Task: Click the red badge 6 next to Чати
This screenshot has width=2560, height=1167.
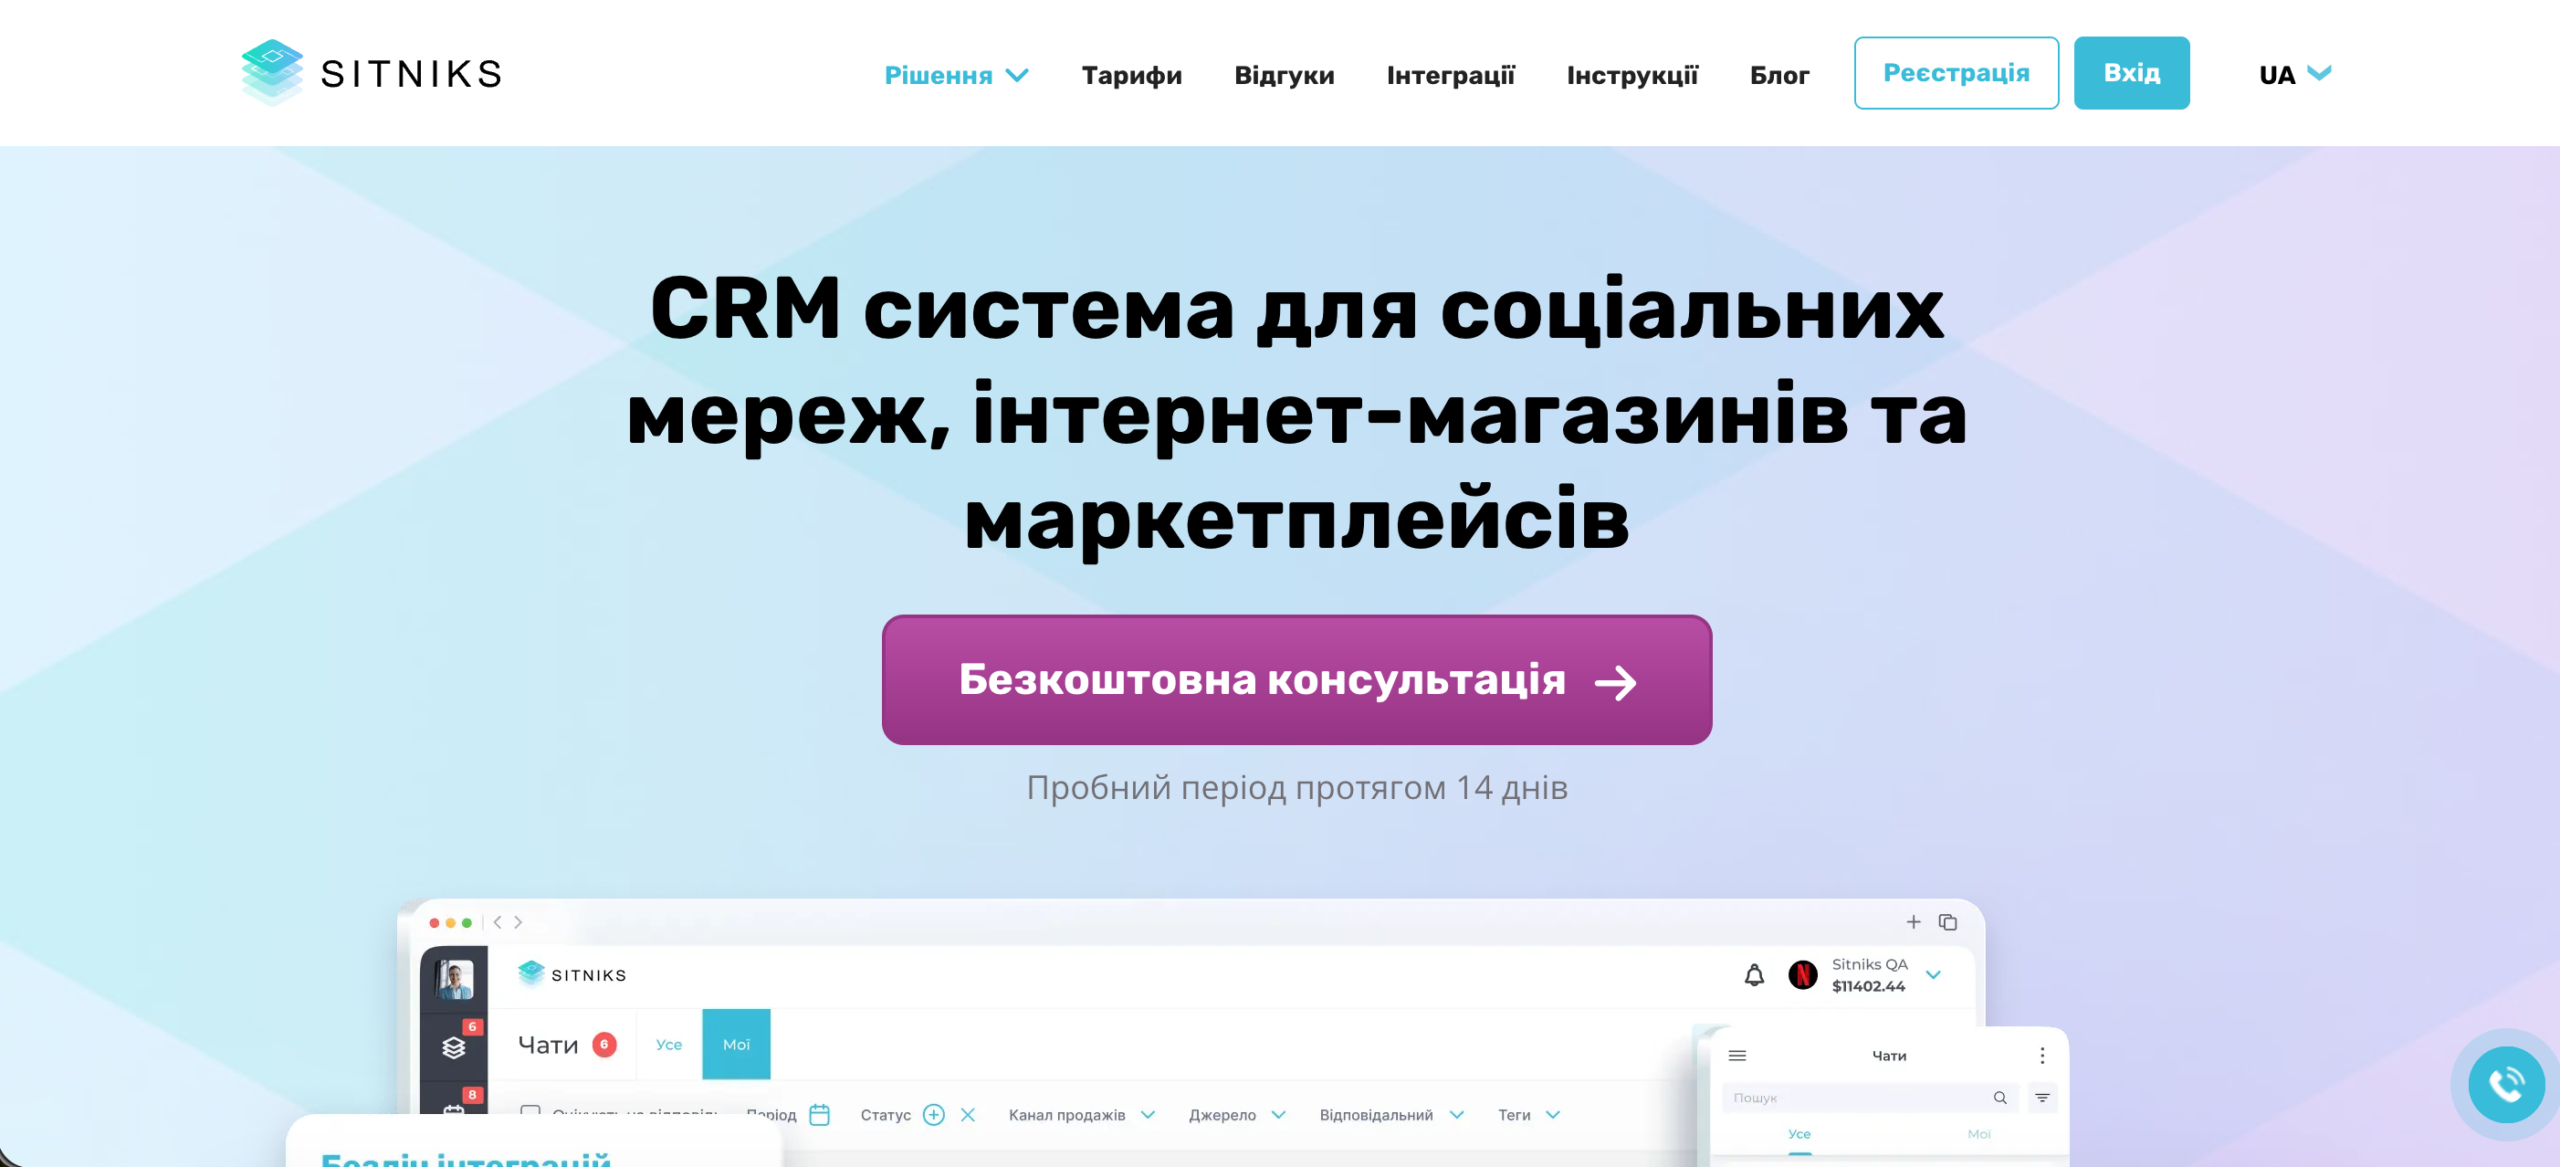Action: [604, 1044]
